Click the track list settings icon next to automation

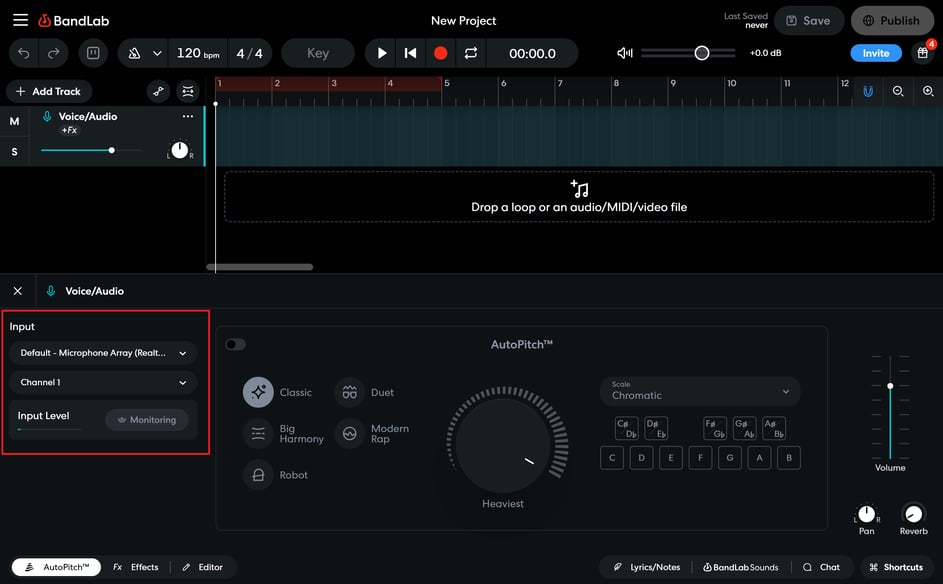pyautogui.click(x=188, y=91)
